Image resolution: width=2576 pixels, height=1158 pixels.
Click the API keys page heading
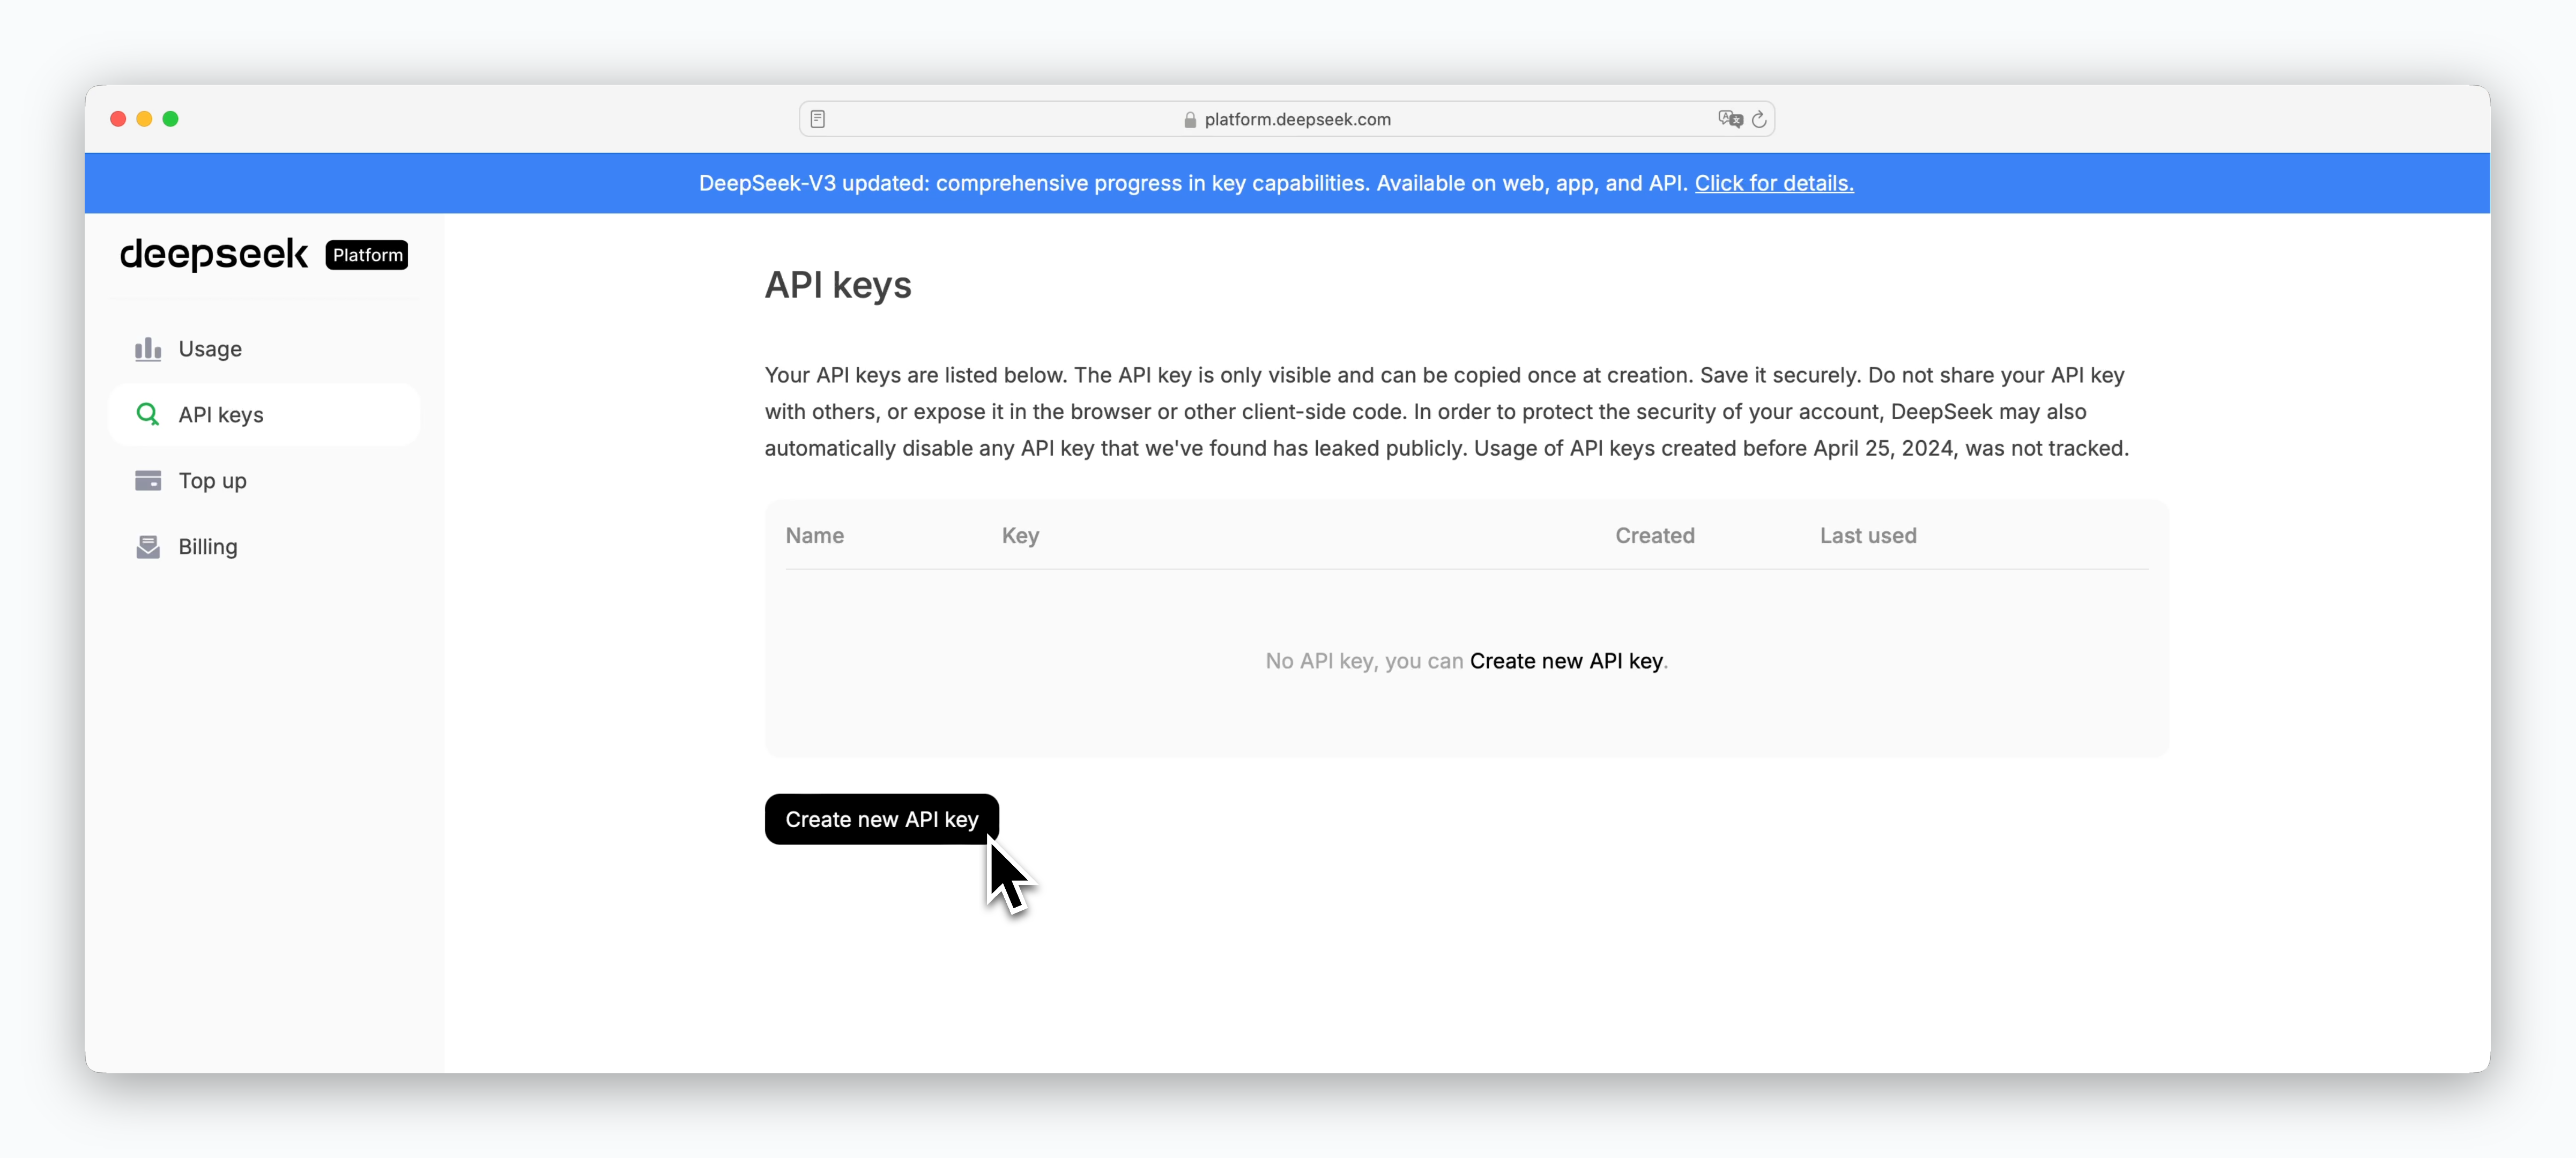[x=838, y=286]
